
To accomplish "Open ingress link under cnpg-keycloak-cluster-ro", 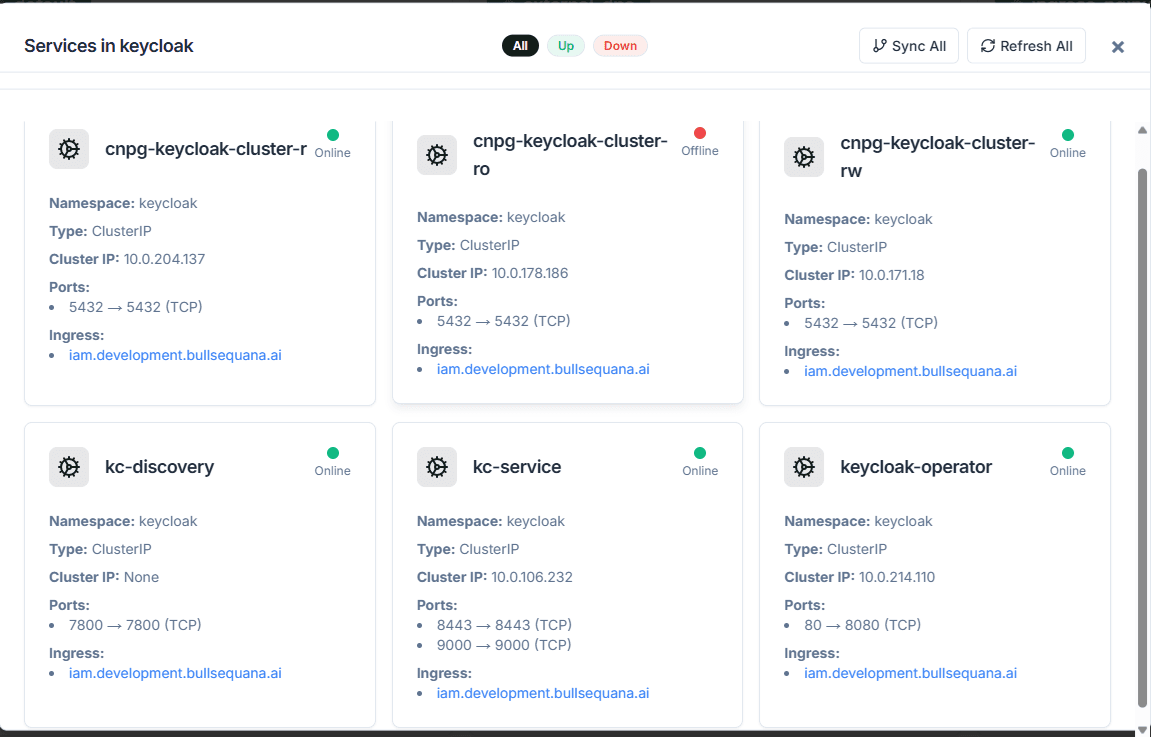I will click(543, 369).
